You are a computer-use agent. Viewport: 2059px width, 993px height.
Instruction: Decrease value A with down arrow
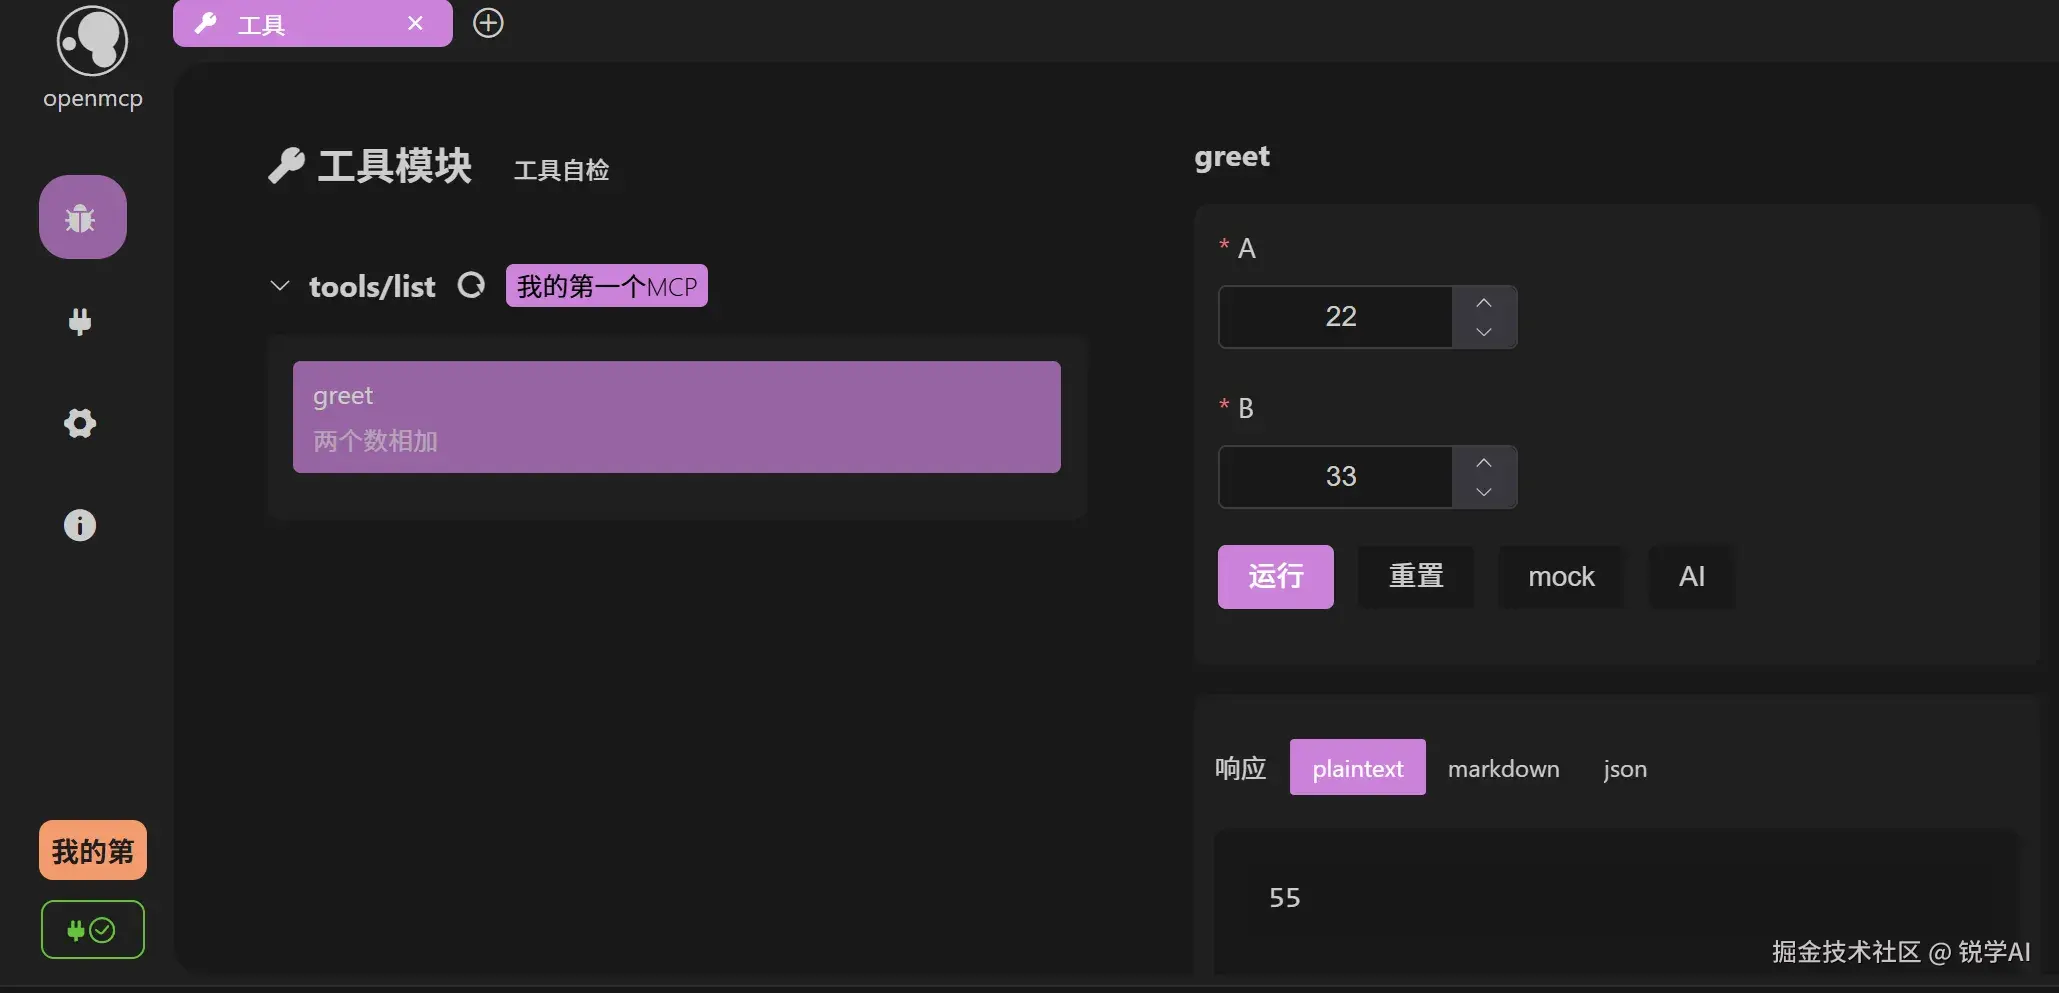click(x=1484, y=332)
